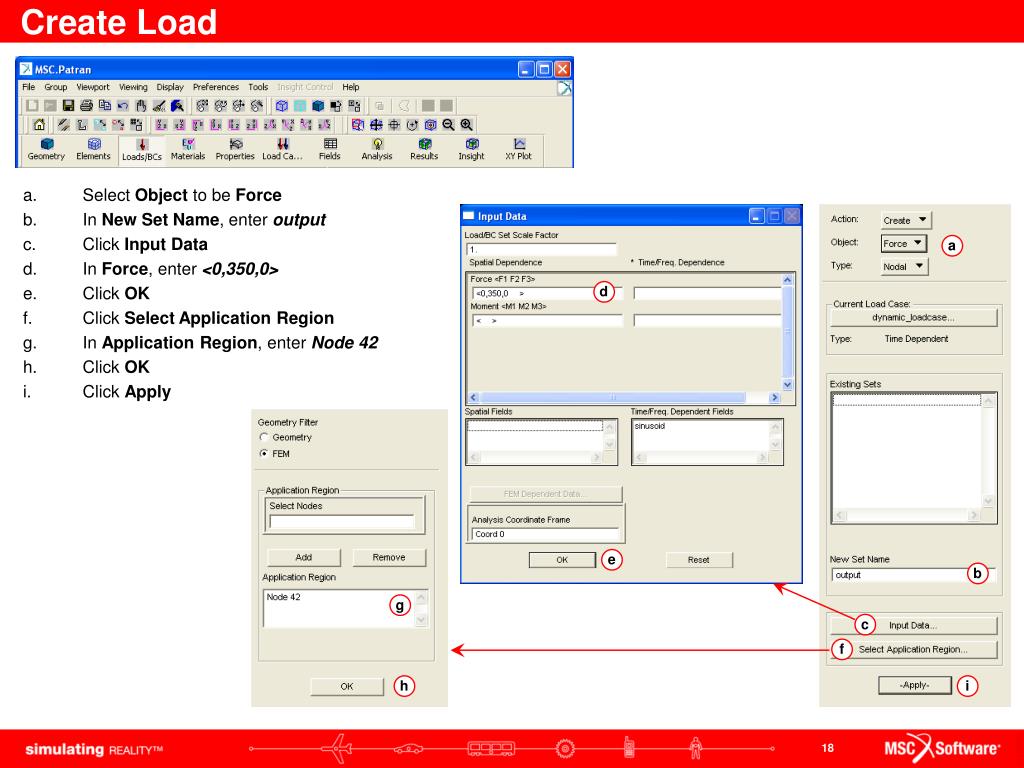Click the Force <F1 F2 F3> input field
1024x768 pixels.
547,293
